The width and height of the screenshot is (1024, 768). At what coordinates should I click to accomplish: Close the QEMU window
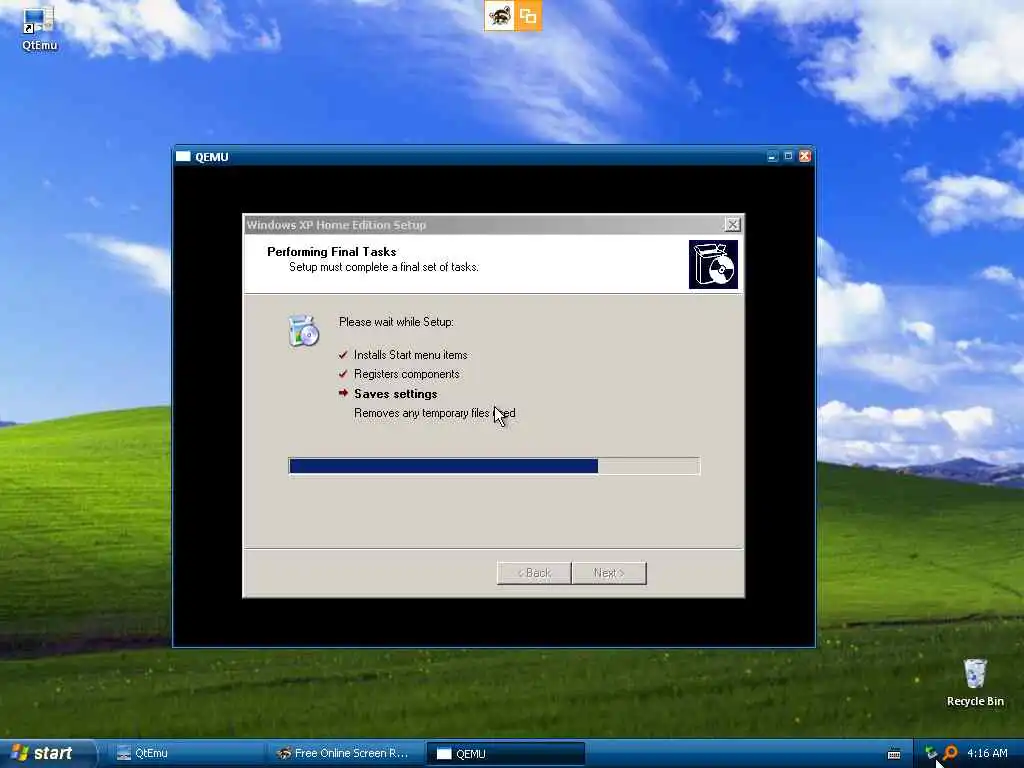point(805,157)
